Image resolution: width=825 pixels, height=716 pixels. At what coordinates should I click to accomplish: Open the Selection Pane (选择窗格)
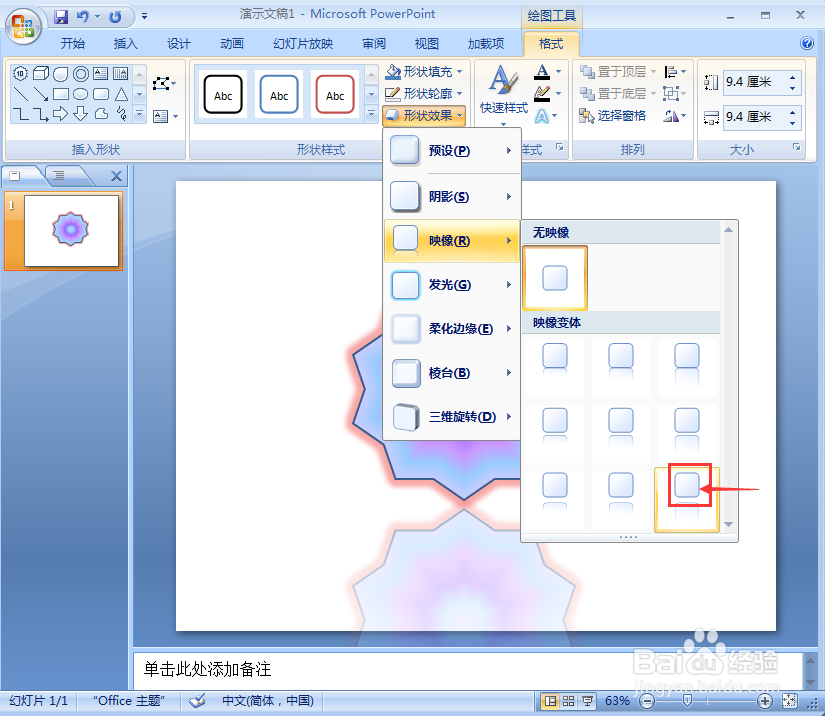coord(612,116)
